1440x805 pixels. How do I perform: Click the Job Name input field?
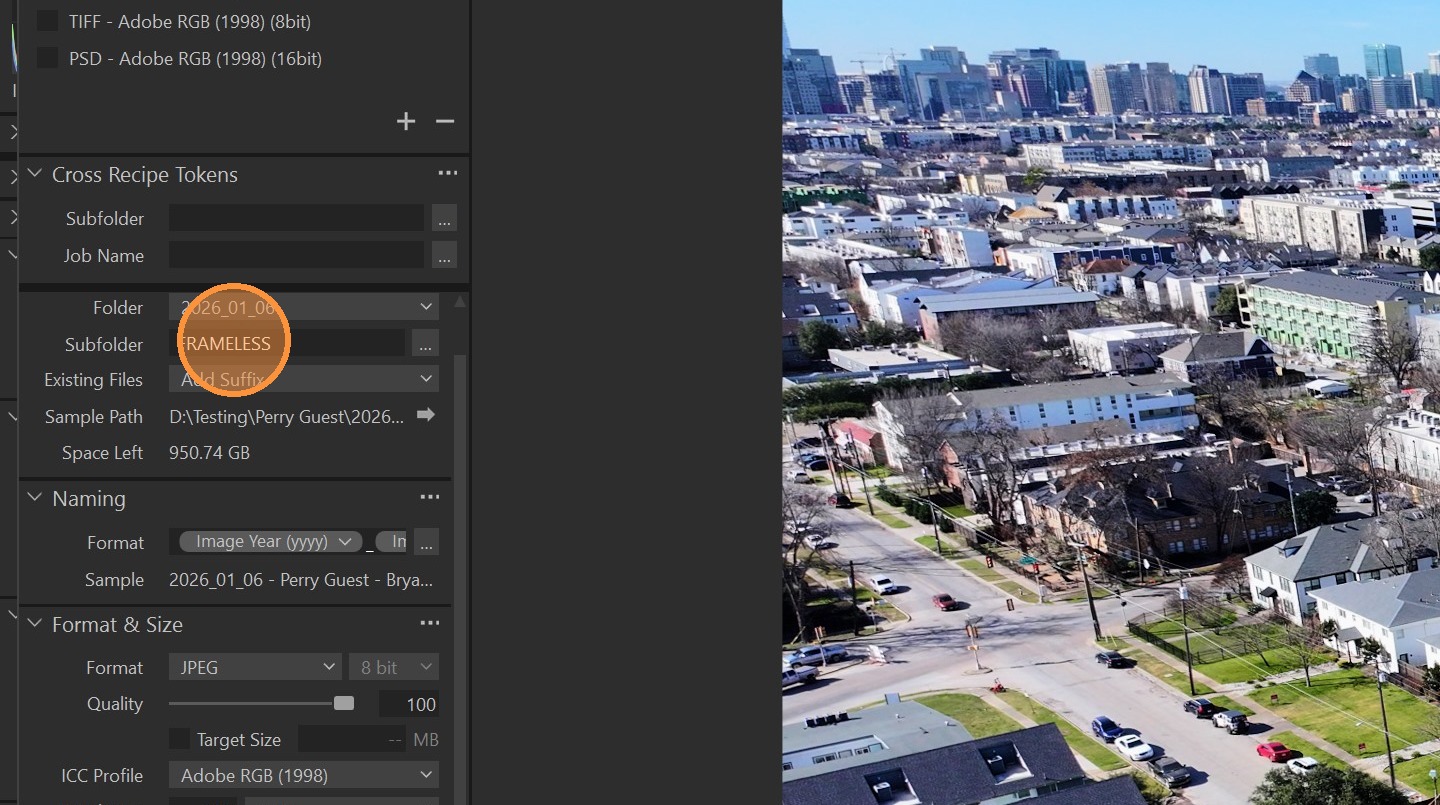coord(297,255)
